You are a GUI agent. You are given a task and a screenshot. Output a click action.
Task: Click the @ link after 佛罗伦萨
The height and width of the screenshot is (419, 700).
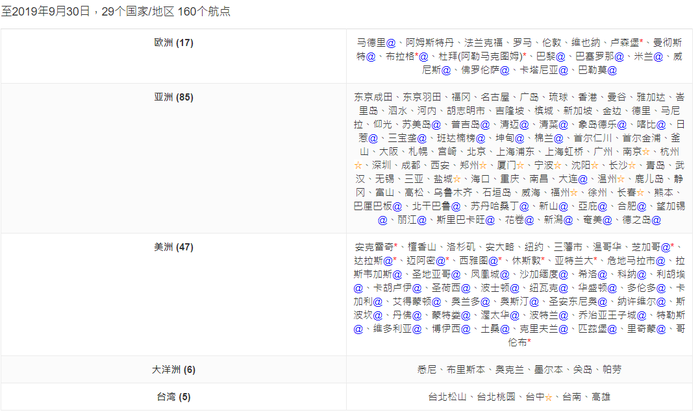pyautogui.click(x=504, y=71)
